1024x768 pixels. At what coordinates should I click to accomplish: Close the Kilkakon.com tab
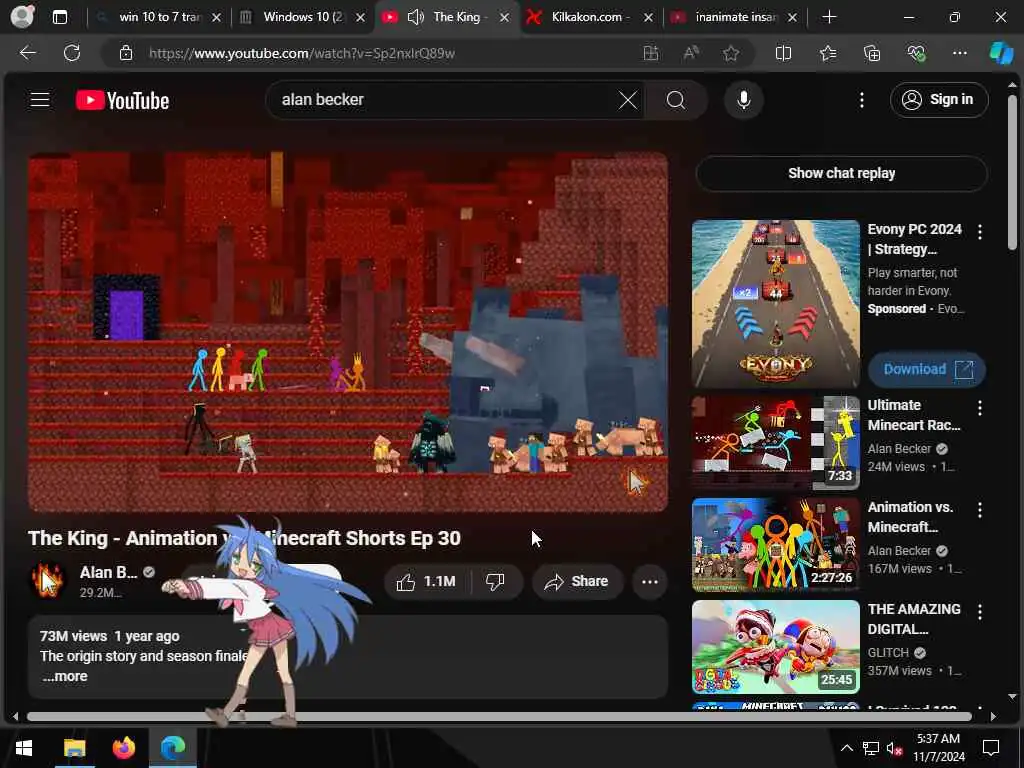click(648, 18)
